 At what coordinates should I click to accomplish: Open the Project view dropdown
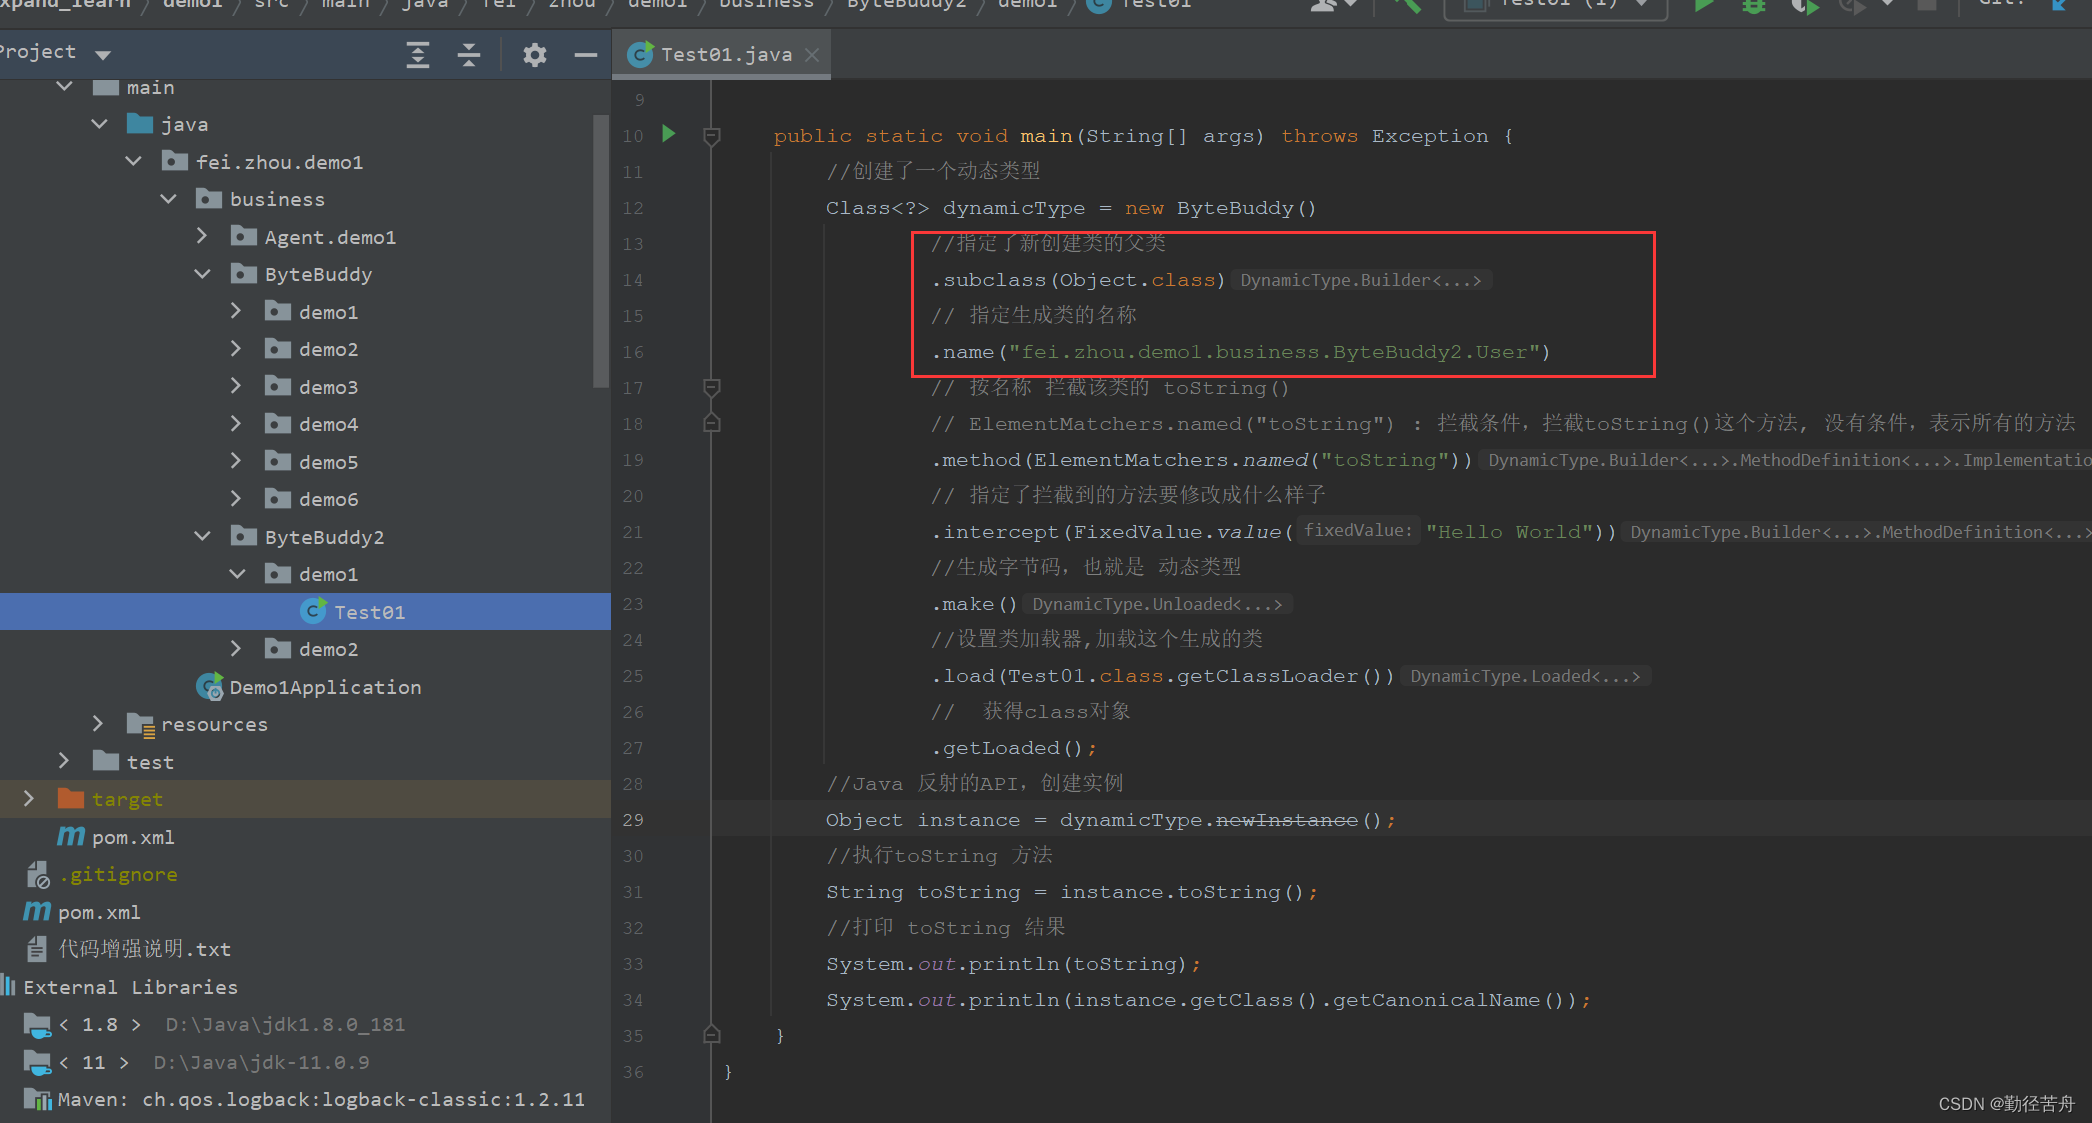[103, 54]
